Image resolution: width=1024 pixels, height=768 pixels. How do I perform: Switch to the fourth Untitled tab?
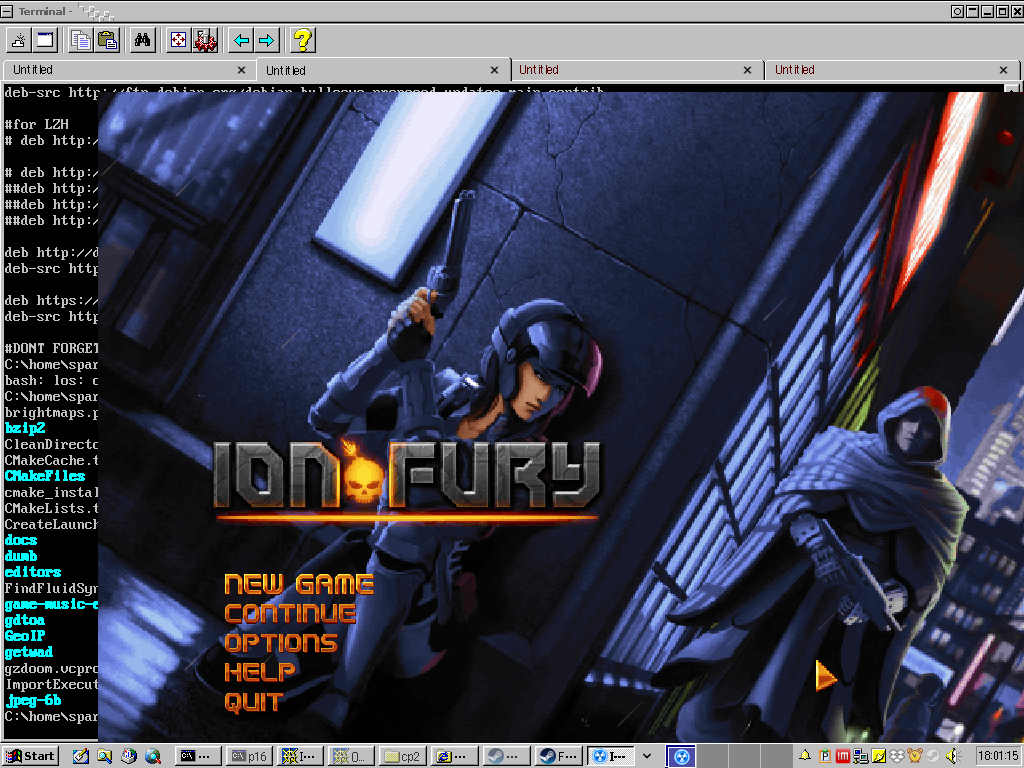[880, 70]
